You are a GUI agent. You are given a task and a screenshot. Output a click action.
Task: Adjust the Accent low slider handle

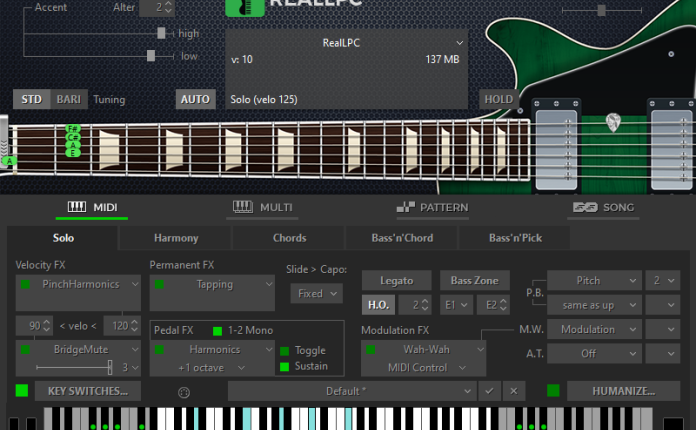[151, 55]
